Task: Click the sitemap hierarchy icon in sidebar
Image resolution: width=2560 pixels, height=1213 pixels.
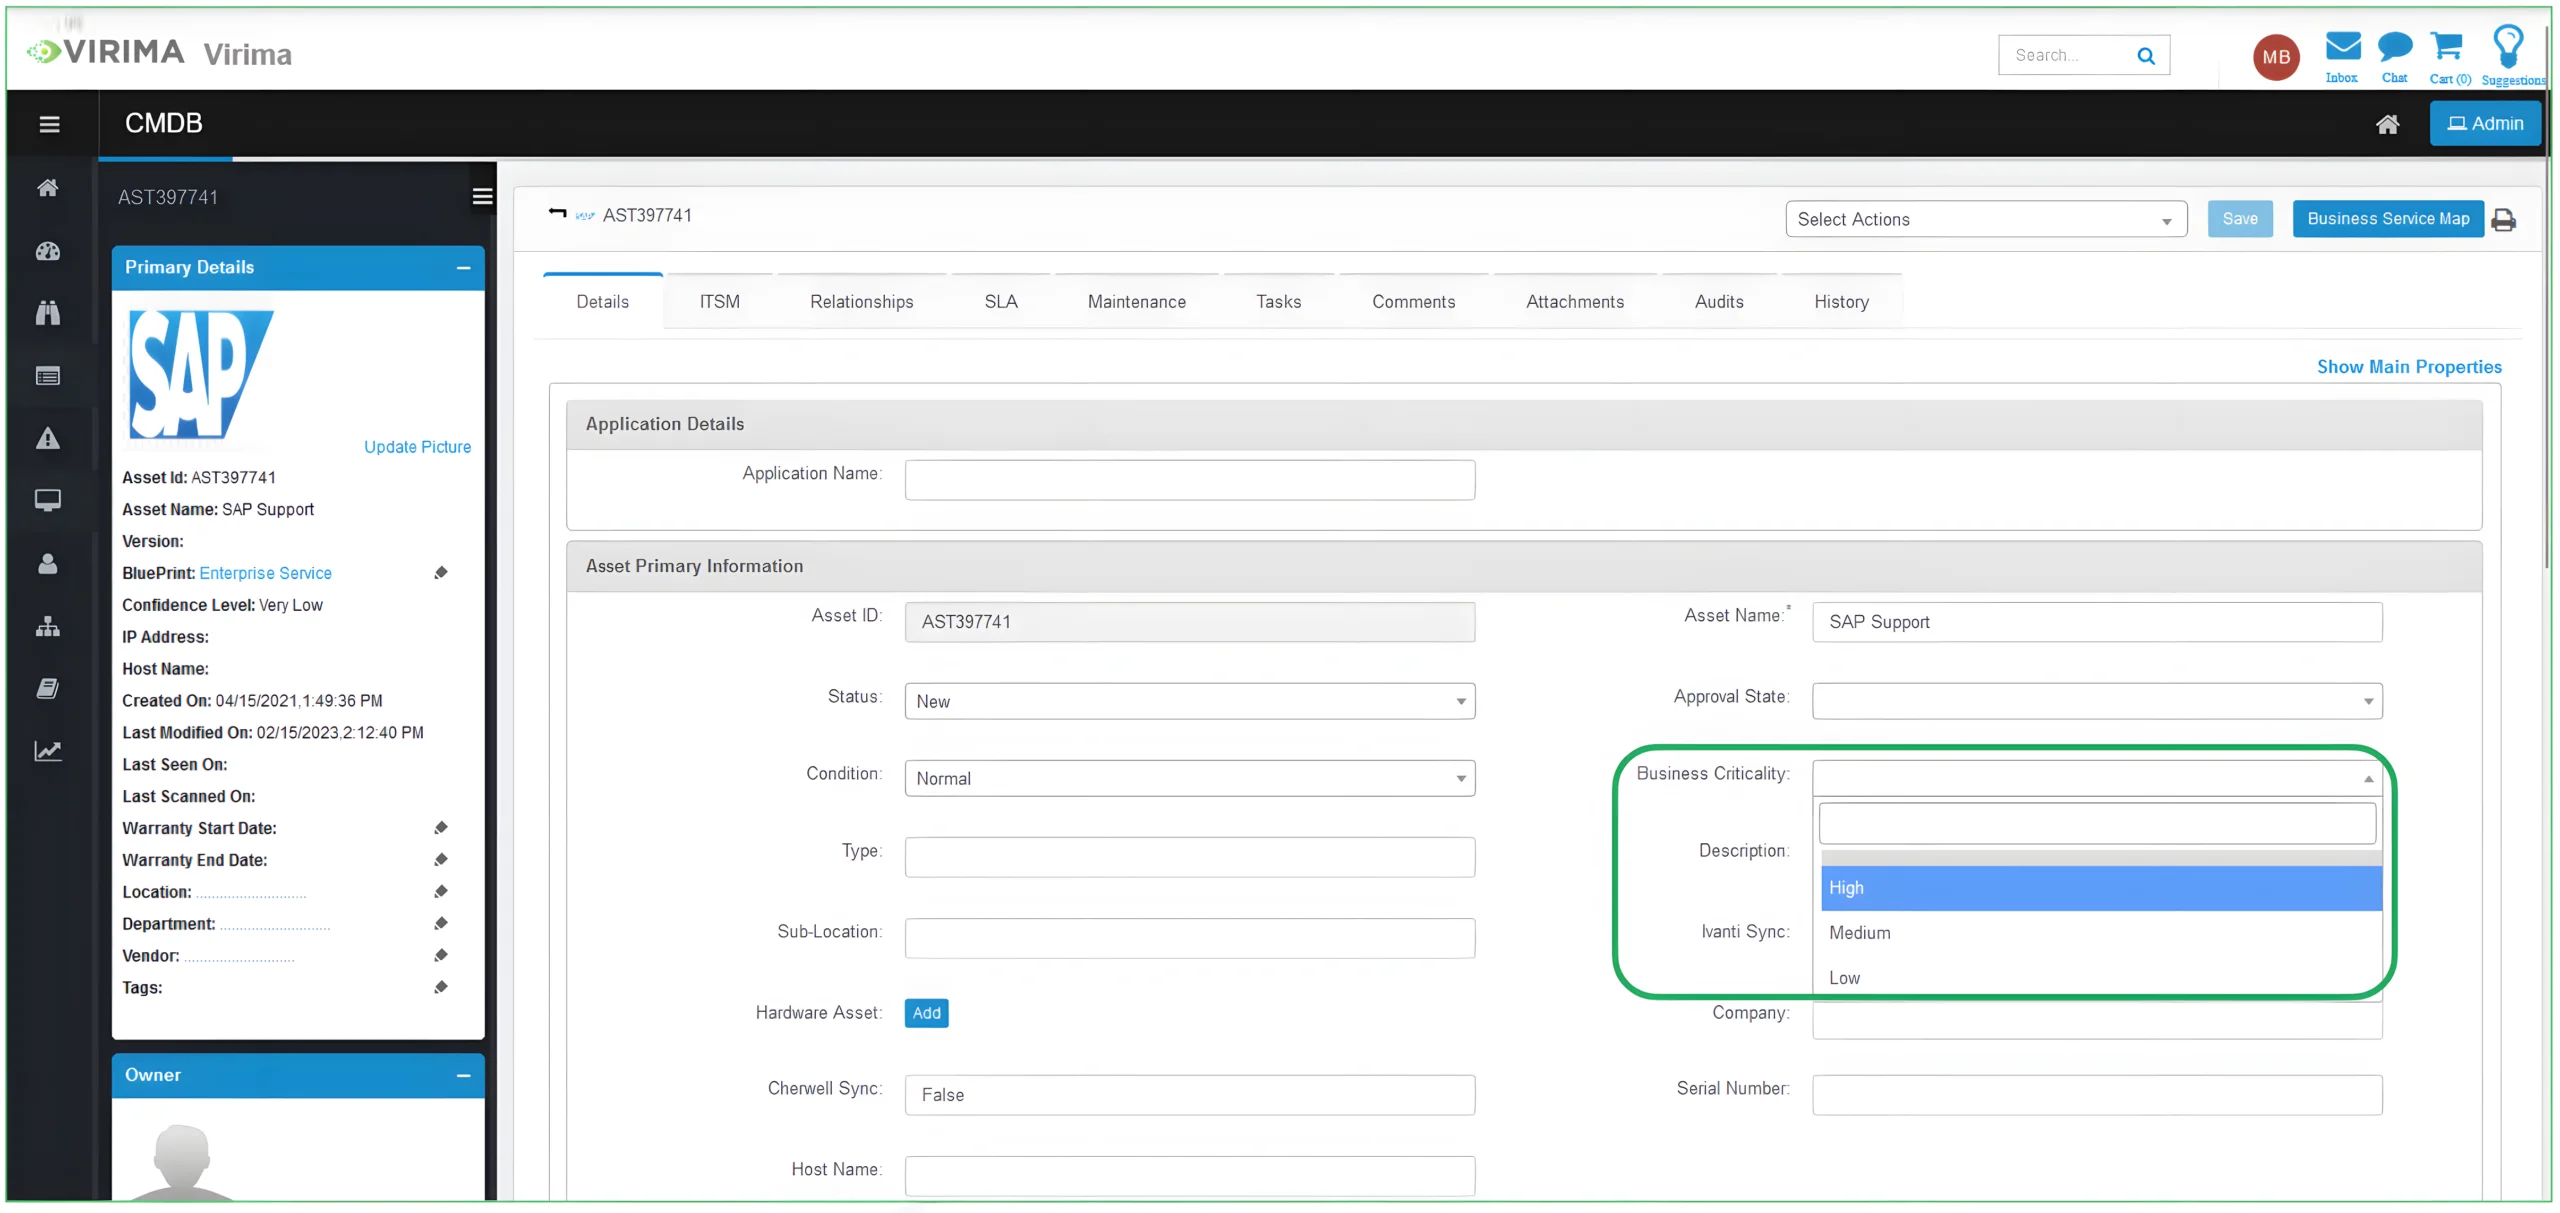Action: point(48,626)
